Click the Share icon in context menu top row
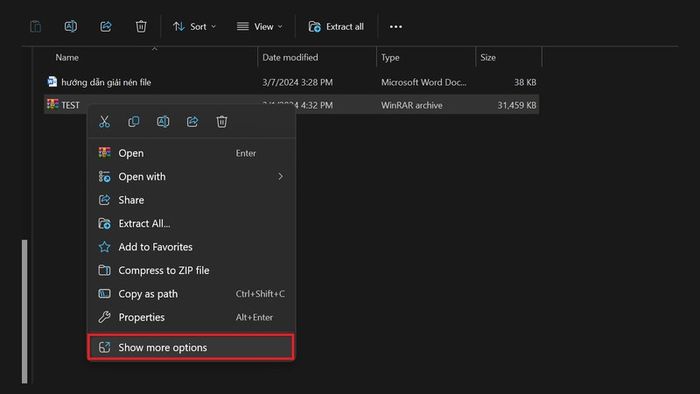This screenshot has height=394, width=700. click(x=192, y=121)
